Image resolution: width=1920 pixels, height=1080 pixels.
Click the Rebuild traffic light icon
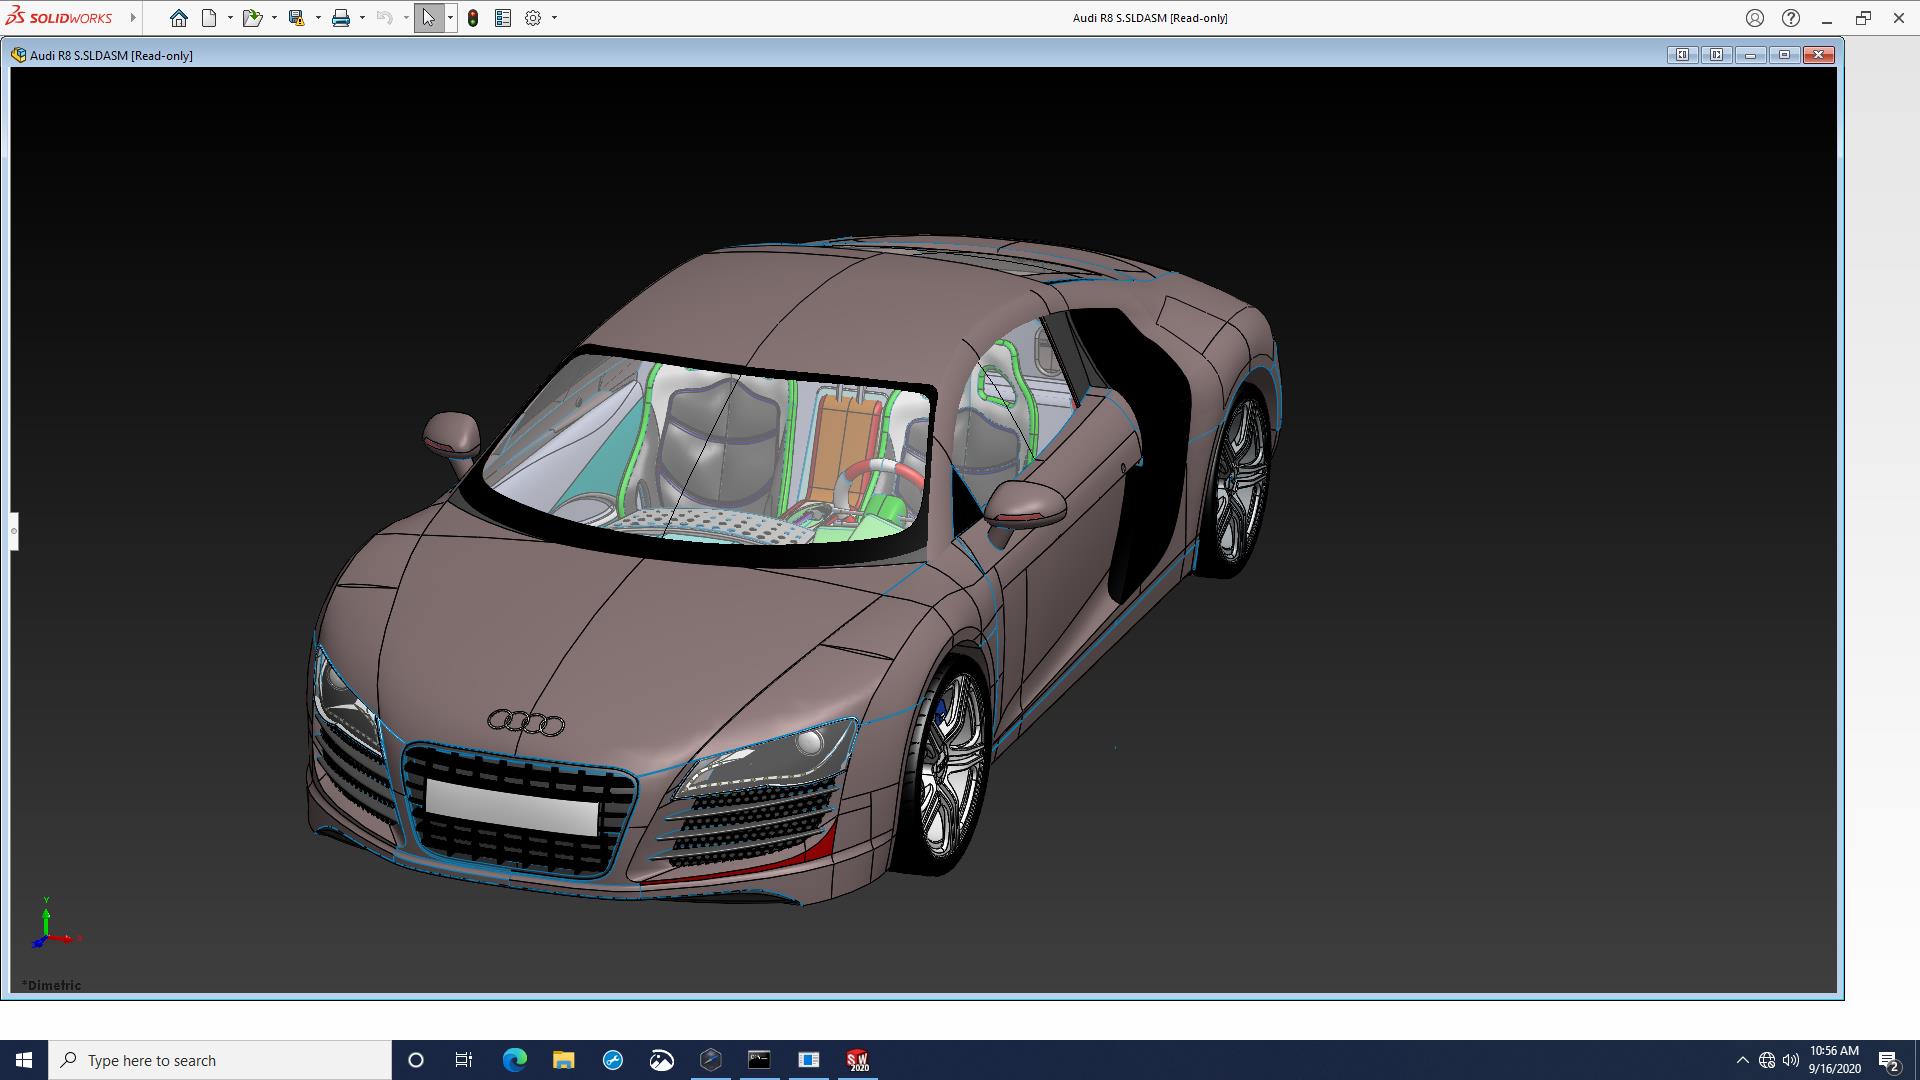click(473, 18)
